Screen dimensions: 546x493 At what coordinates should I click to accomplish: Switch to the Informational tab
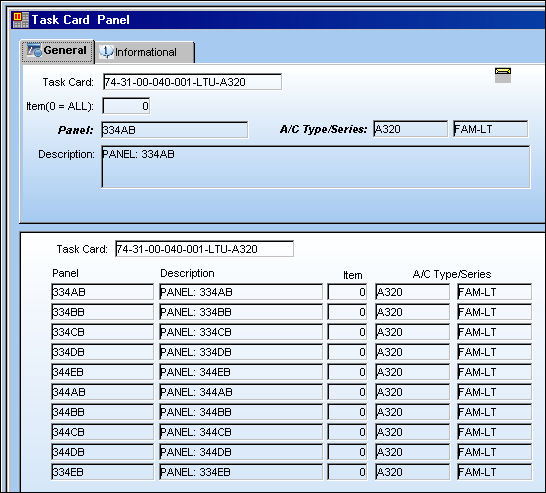click(x=145, y=52)
